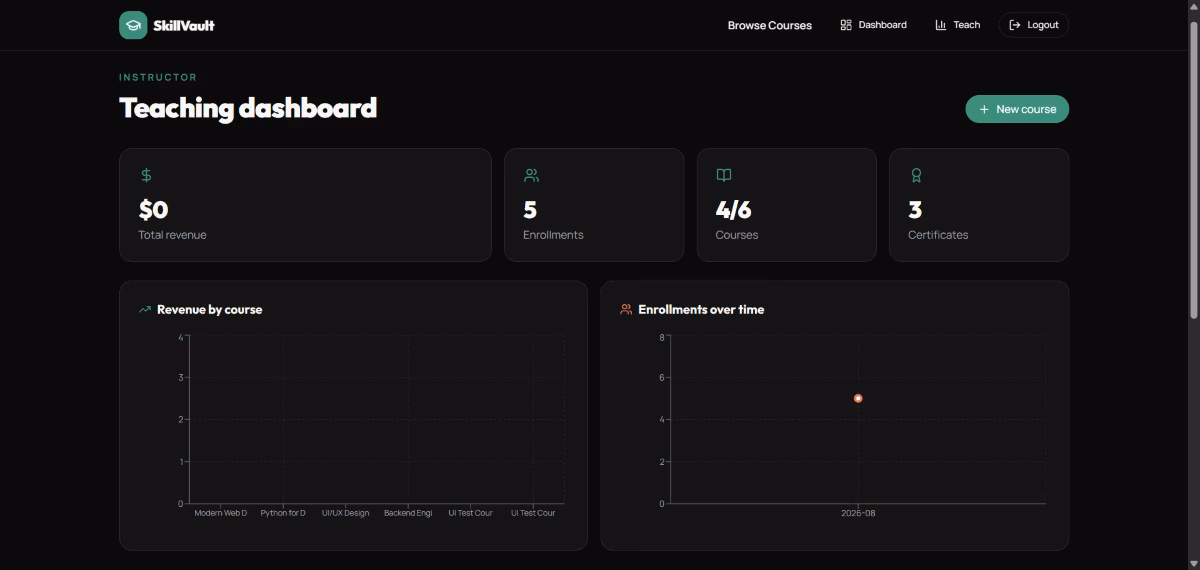Click the Courses card label

click(x=737, y=235)
